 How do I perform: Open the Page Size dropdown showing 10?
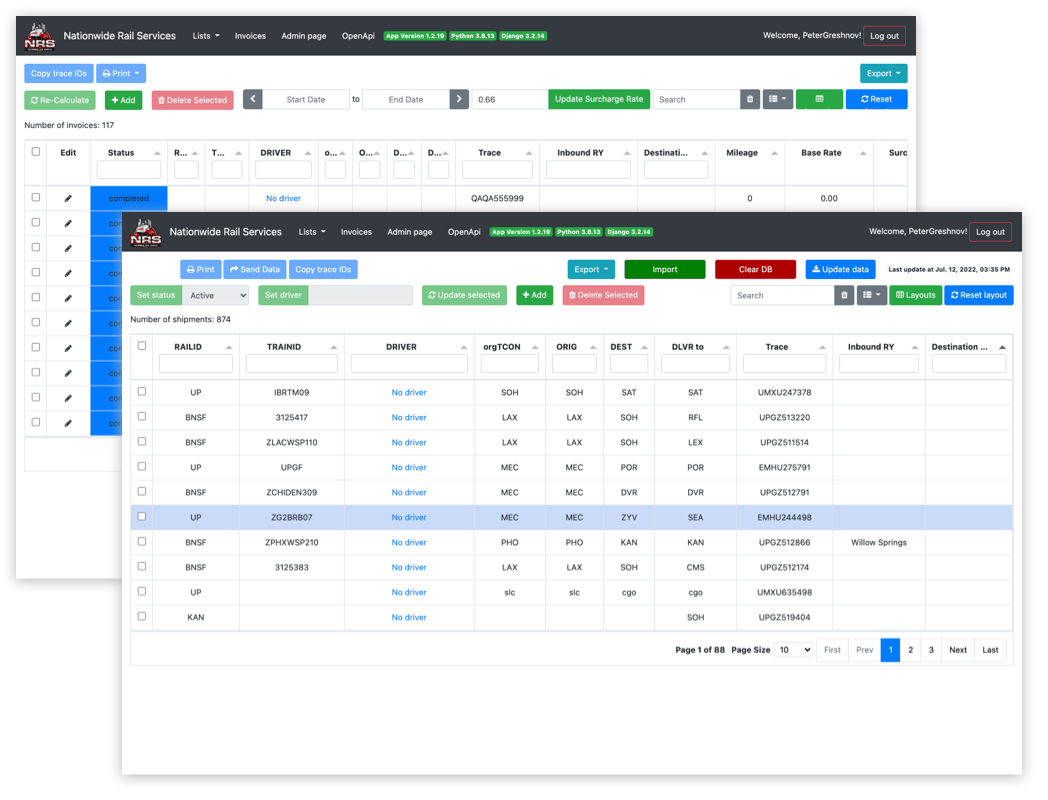(793, 650)
